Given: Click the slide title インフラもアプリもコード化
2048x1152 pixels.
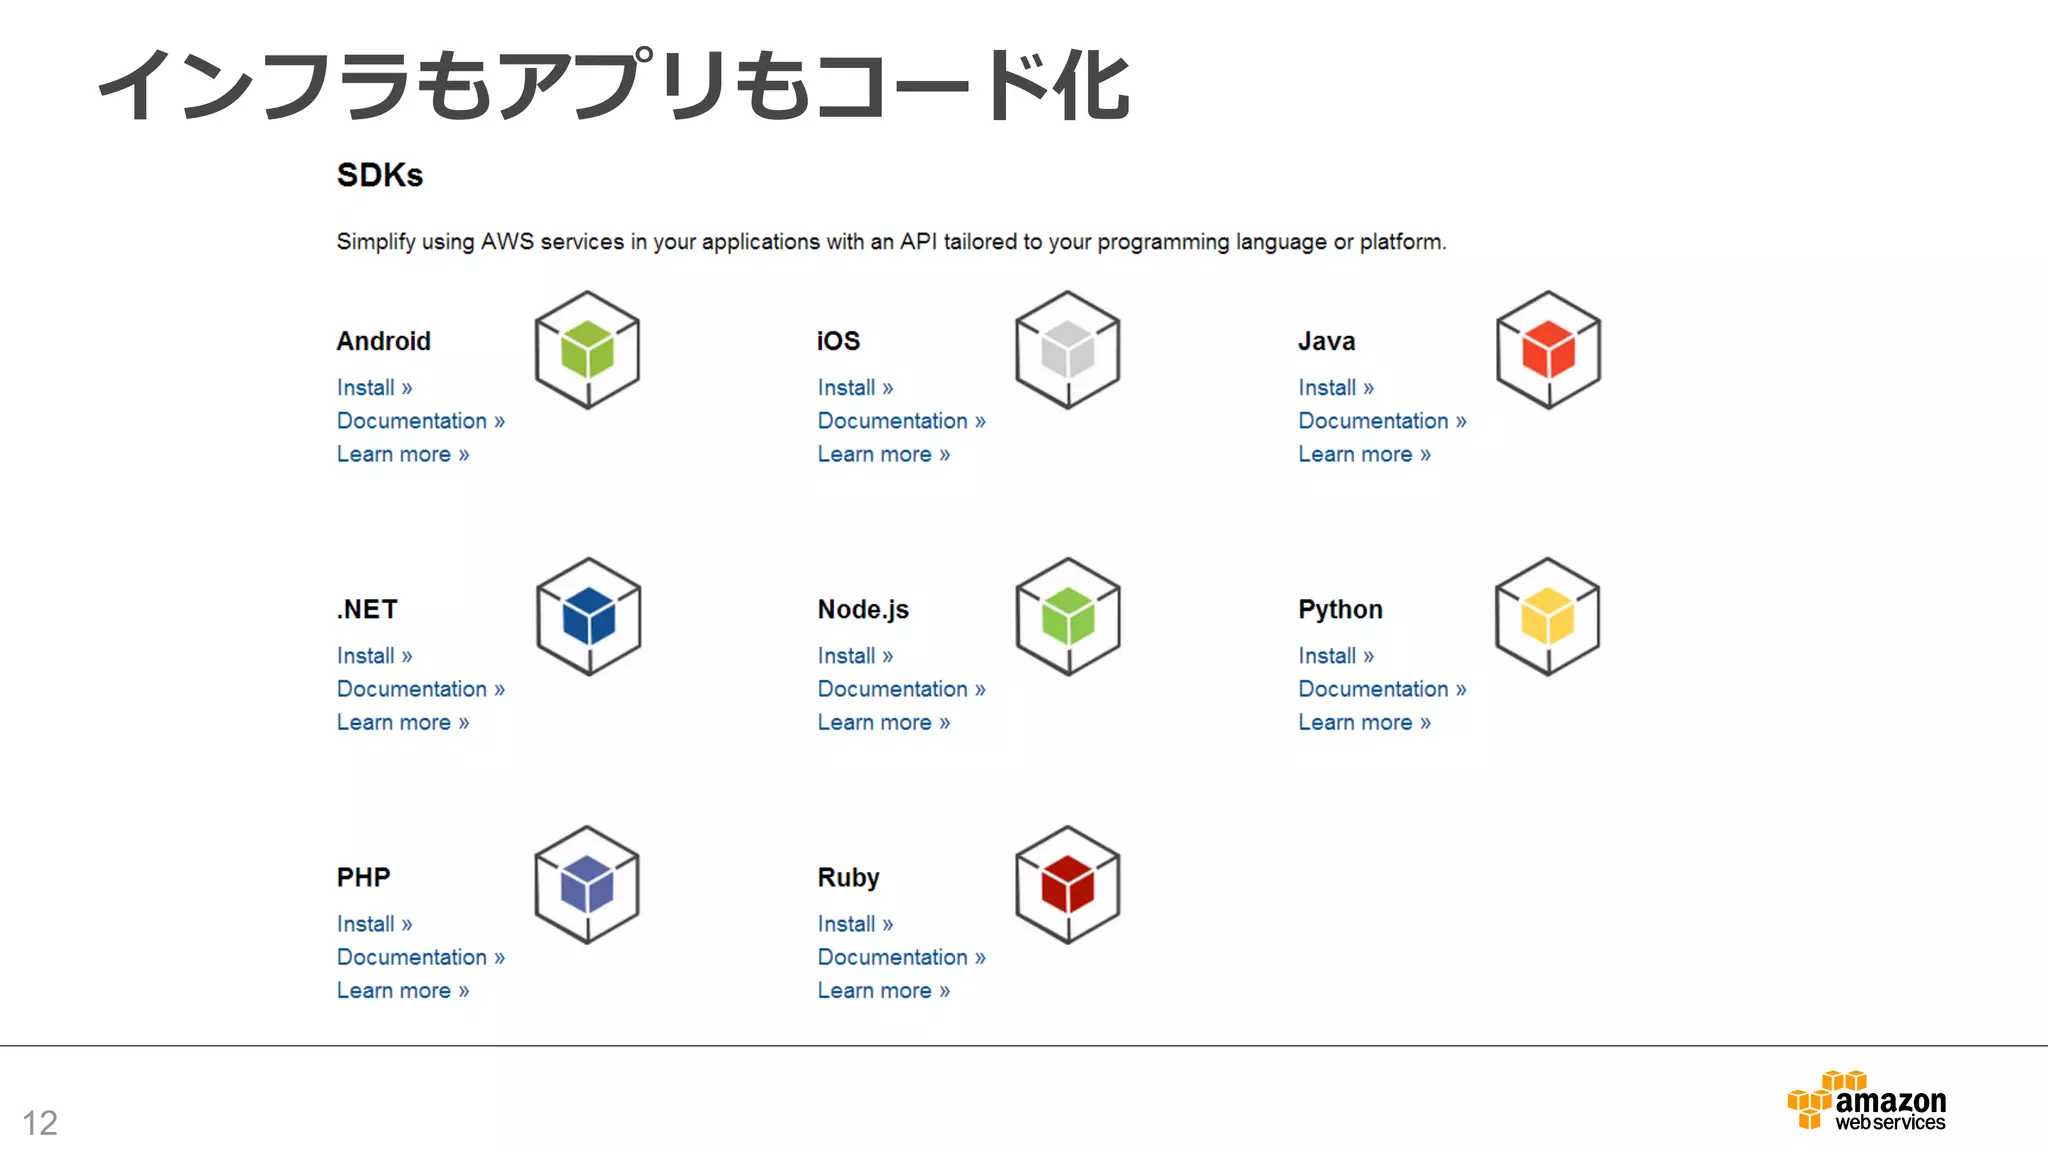Looking at the screenshot, I should coord(613,84).
